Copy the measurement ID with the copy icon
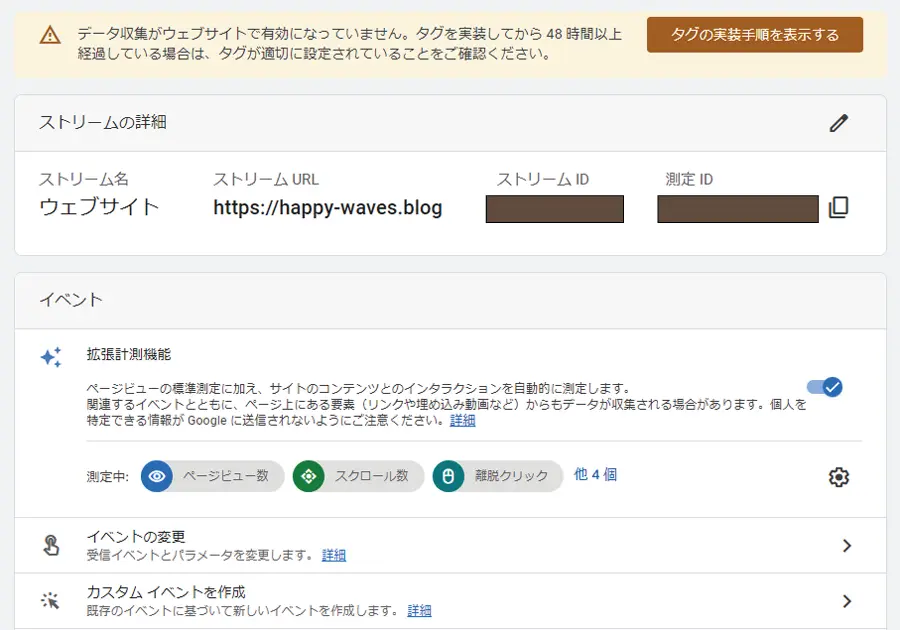This screenshot has width=900, height=630. (x=838, y=208)
